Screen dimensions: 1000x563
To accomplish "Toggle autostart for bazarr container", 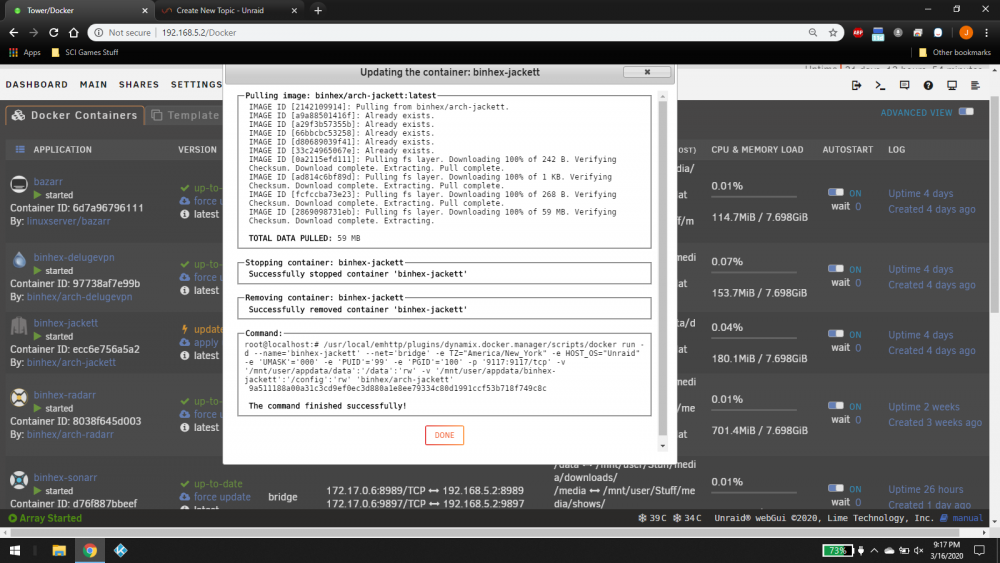I will click(x=835, y=192).
